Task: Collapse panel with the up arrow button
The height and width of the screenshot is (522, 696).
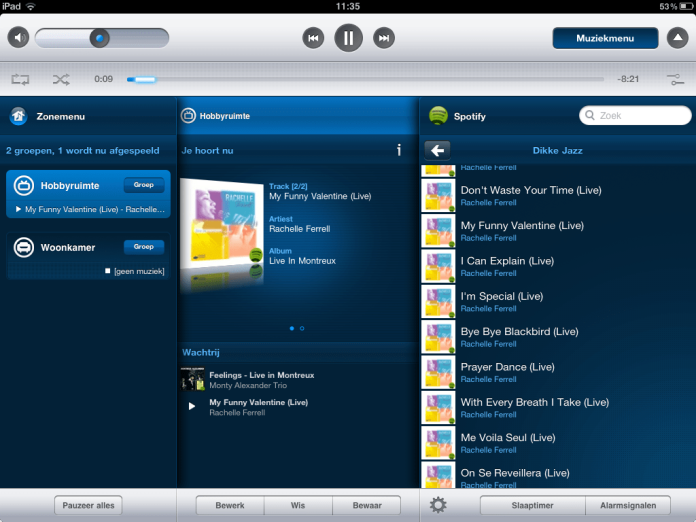Action: 677,38
